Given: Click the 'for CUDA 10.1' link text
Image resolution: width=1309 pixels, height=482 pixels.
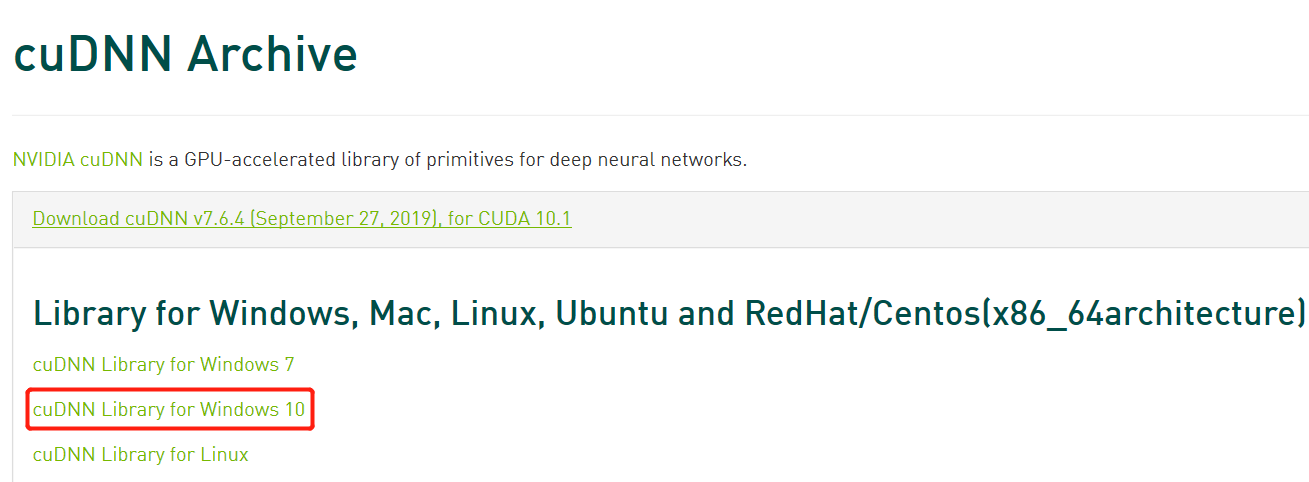Looking at the screenshot, I should [510, 218].
